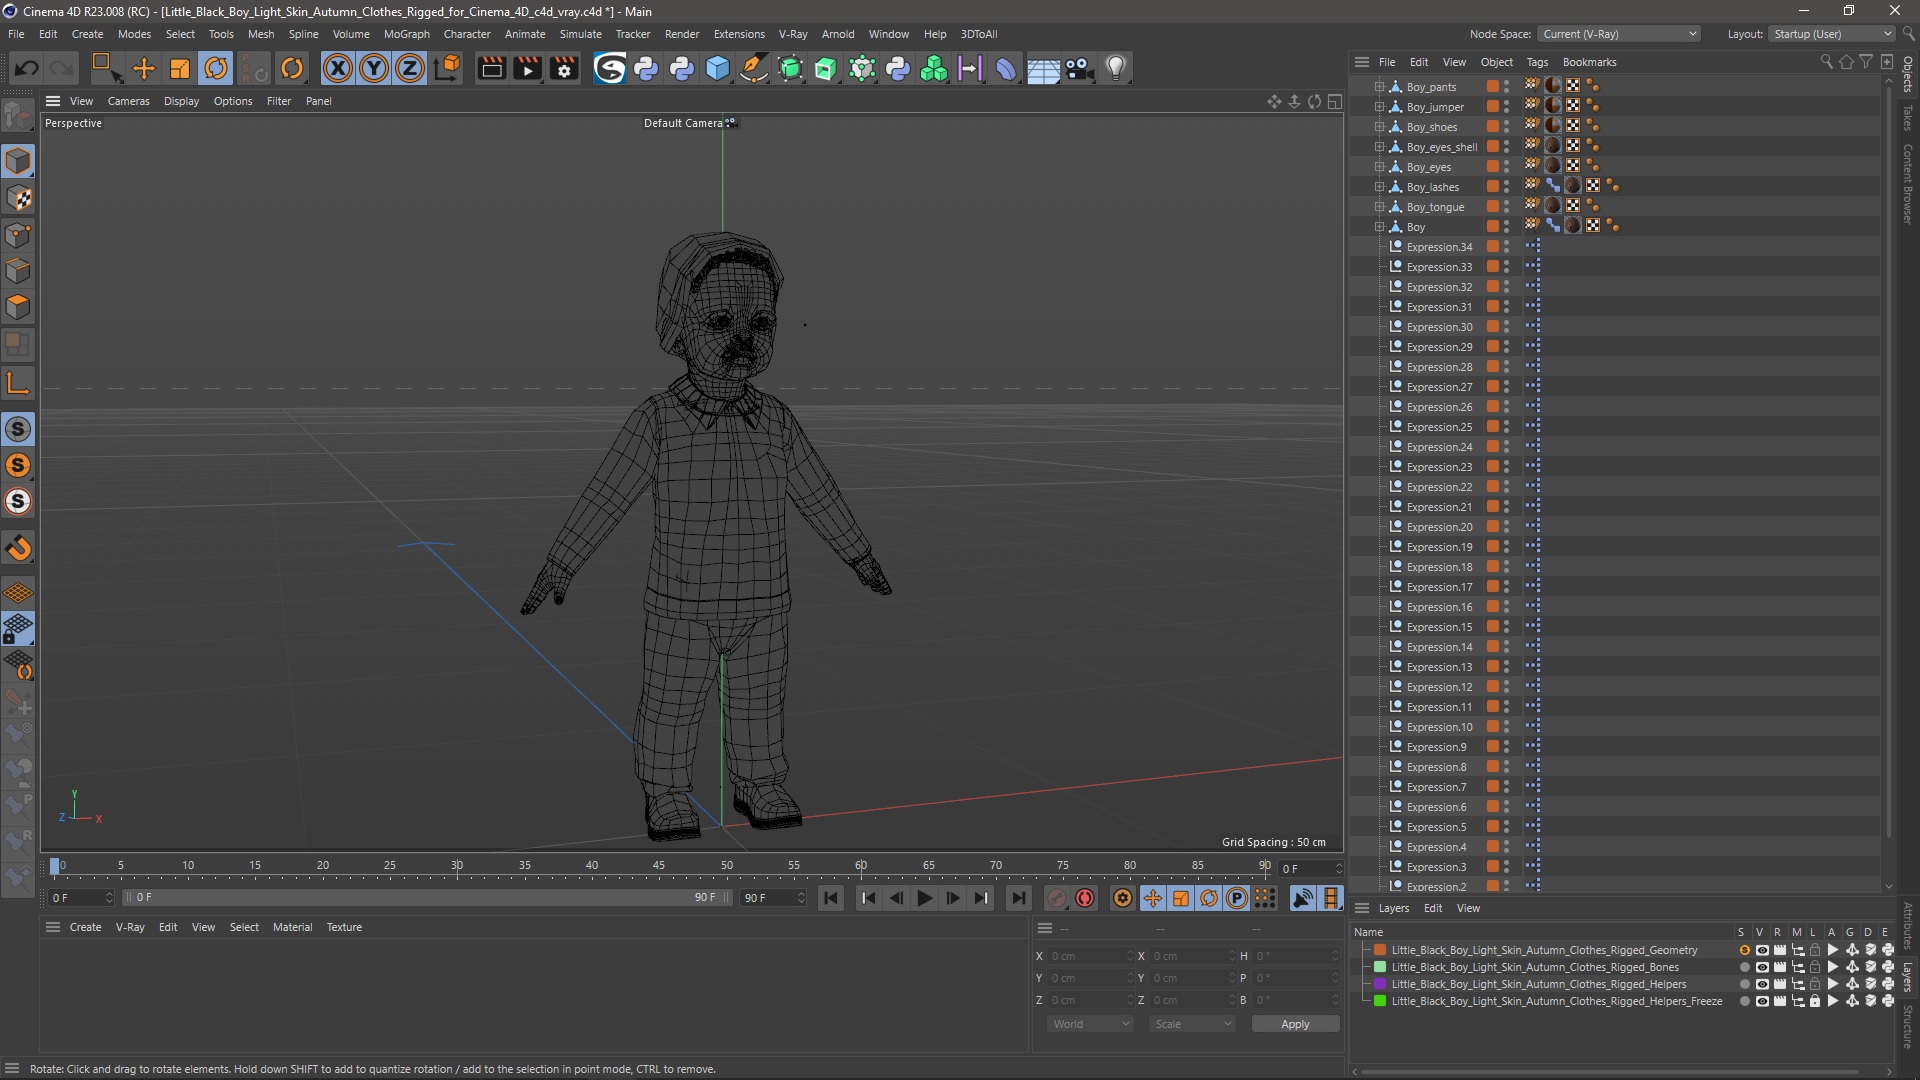Switch to Model mode cube icon

coord(18,161)
